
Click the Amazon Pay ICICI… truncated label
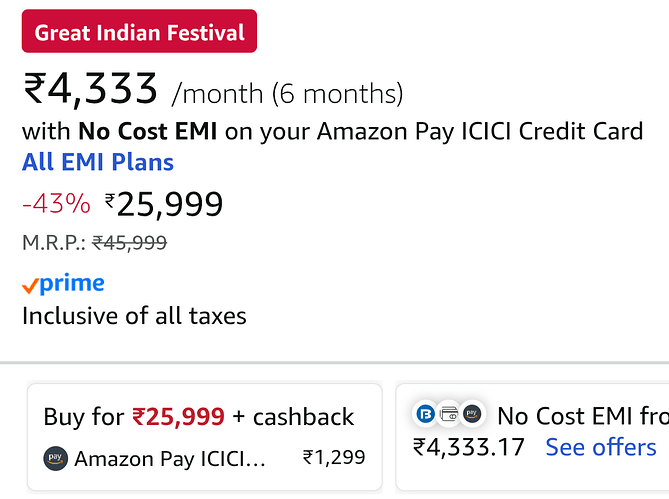pos(170,459)
